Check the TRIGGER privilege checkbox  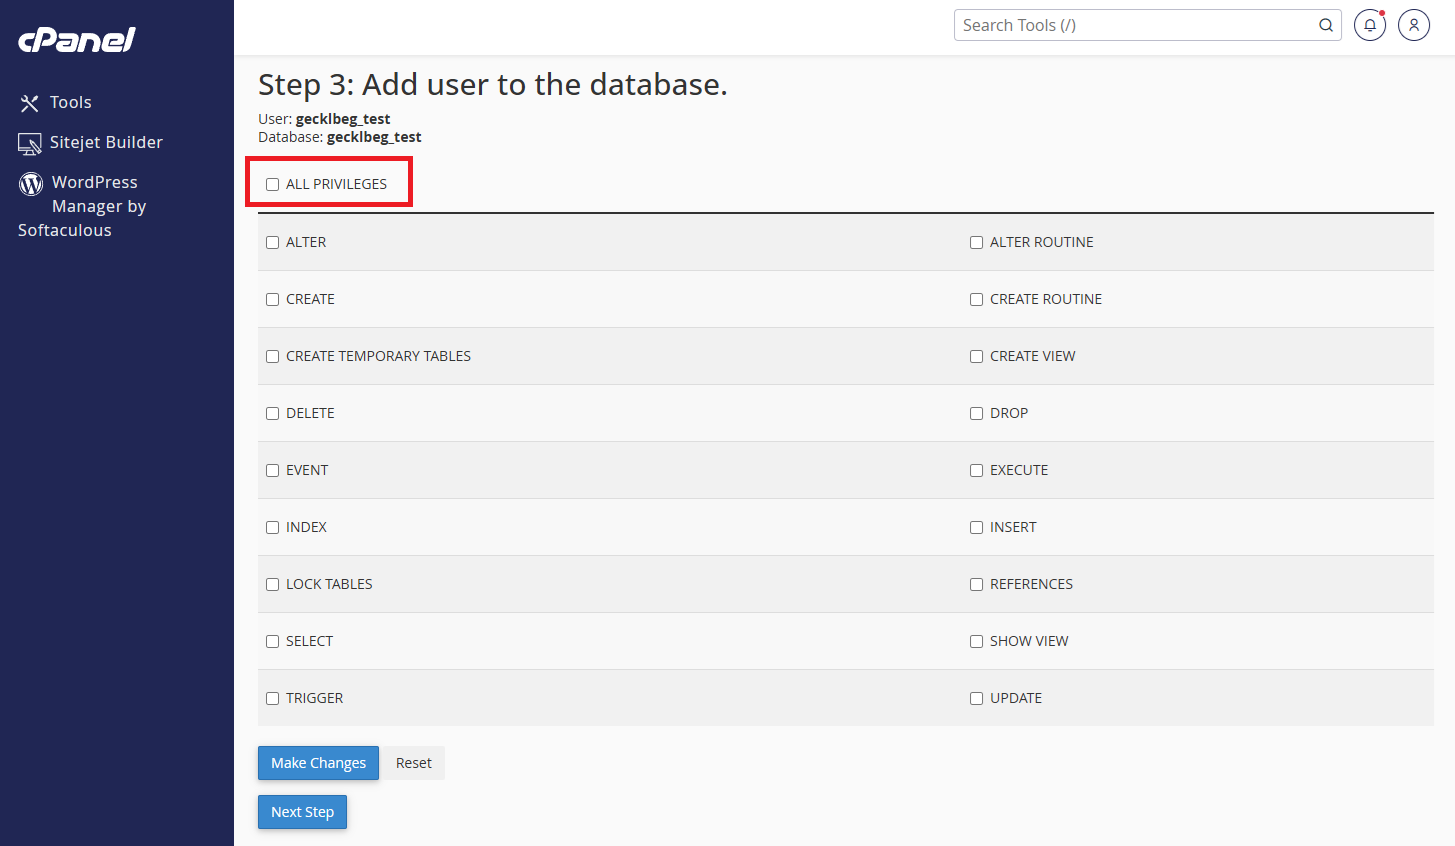pyautogui.click(x=272, y=698)
